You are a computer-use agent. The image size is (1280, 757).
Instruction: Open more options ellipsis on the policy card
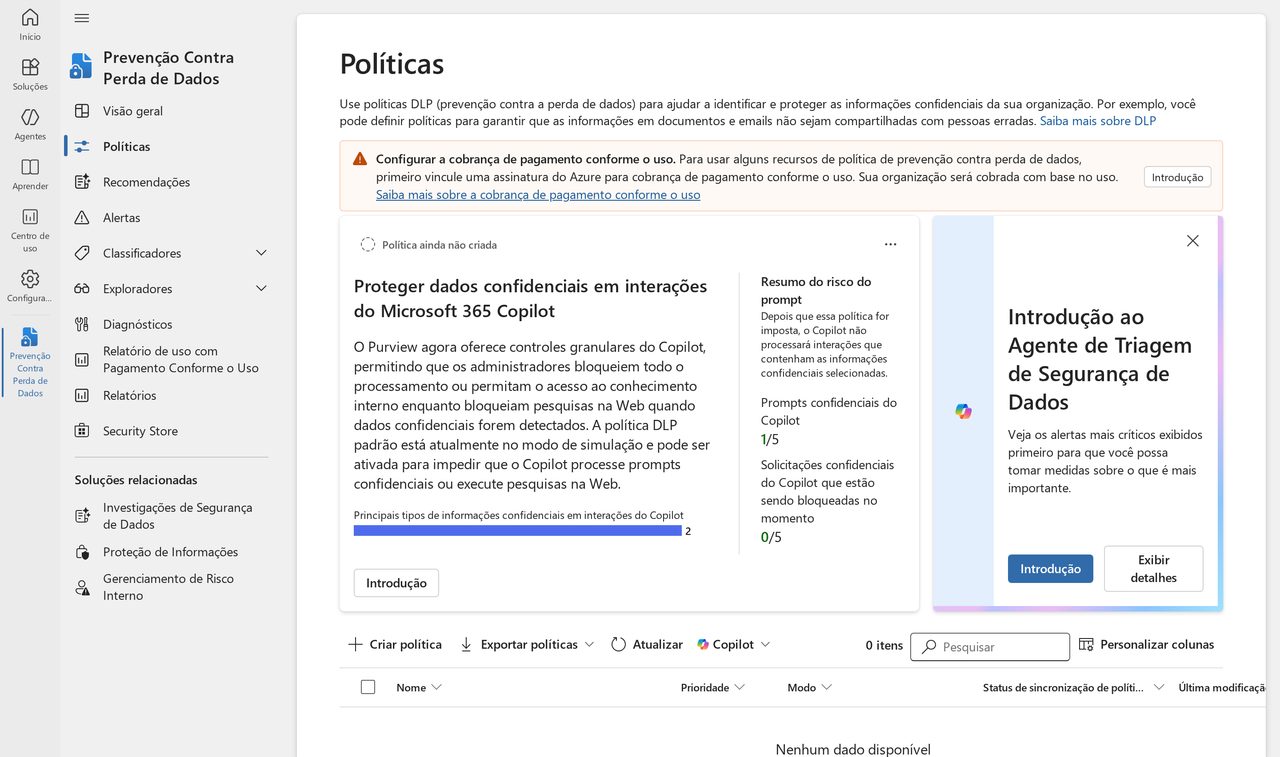890,244
